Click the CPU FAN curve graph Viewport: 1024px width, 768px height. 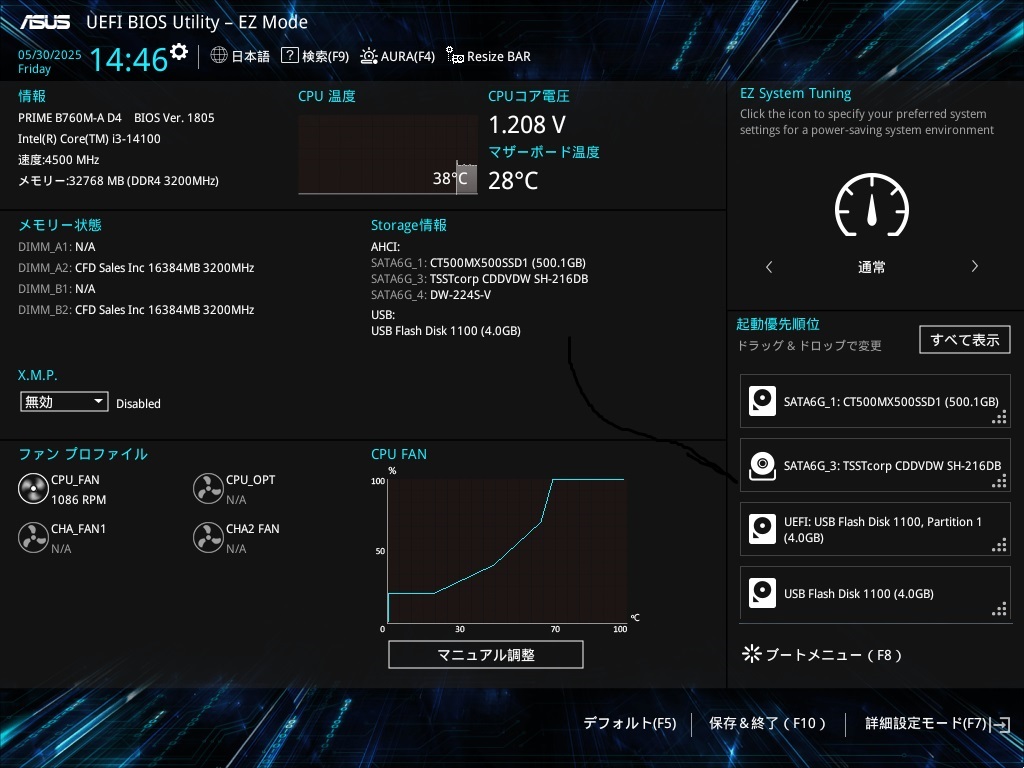[507, 551]
